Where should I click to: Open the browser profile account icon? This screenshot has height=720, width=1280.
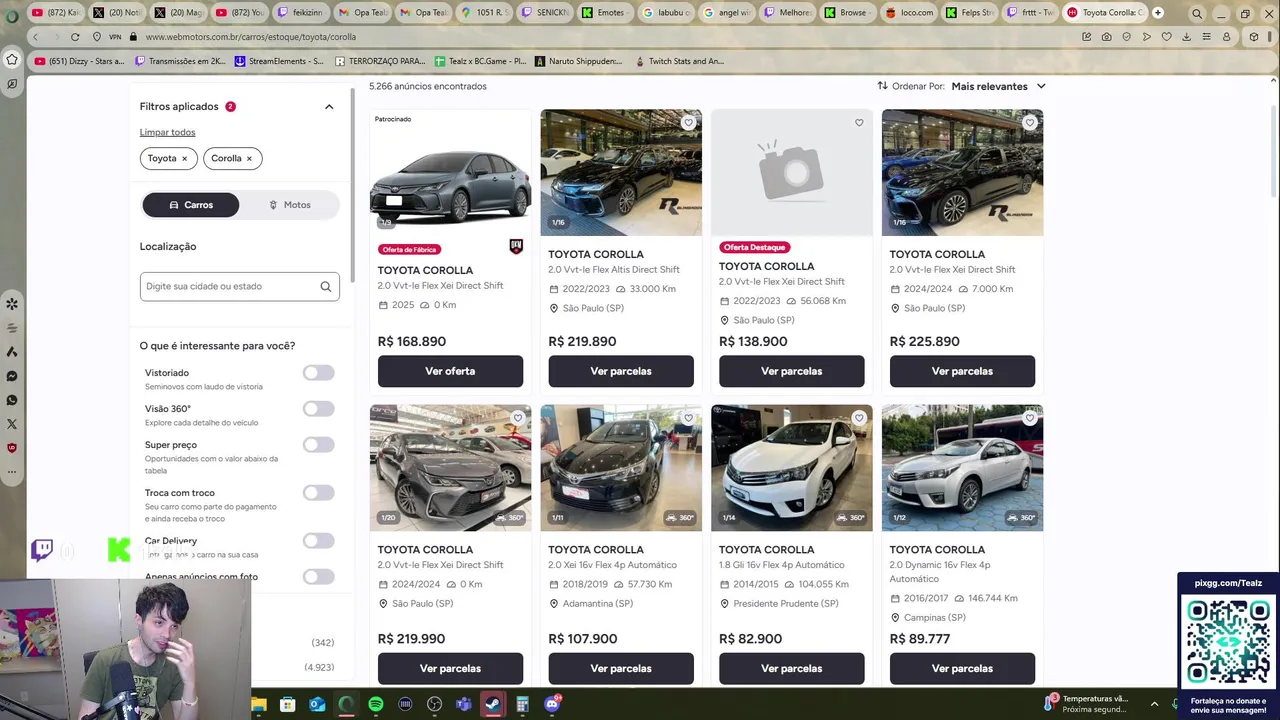(1226, 37)
